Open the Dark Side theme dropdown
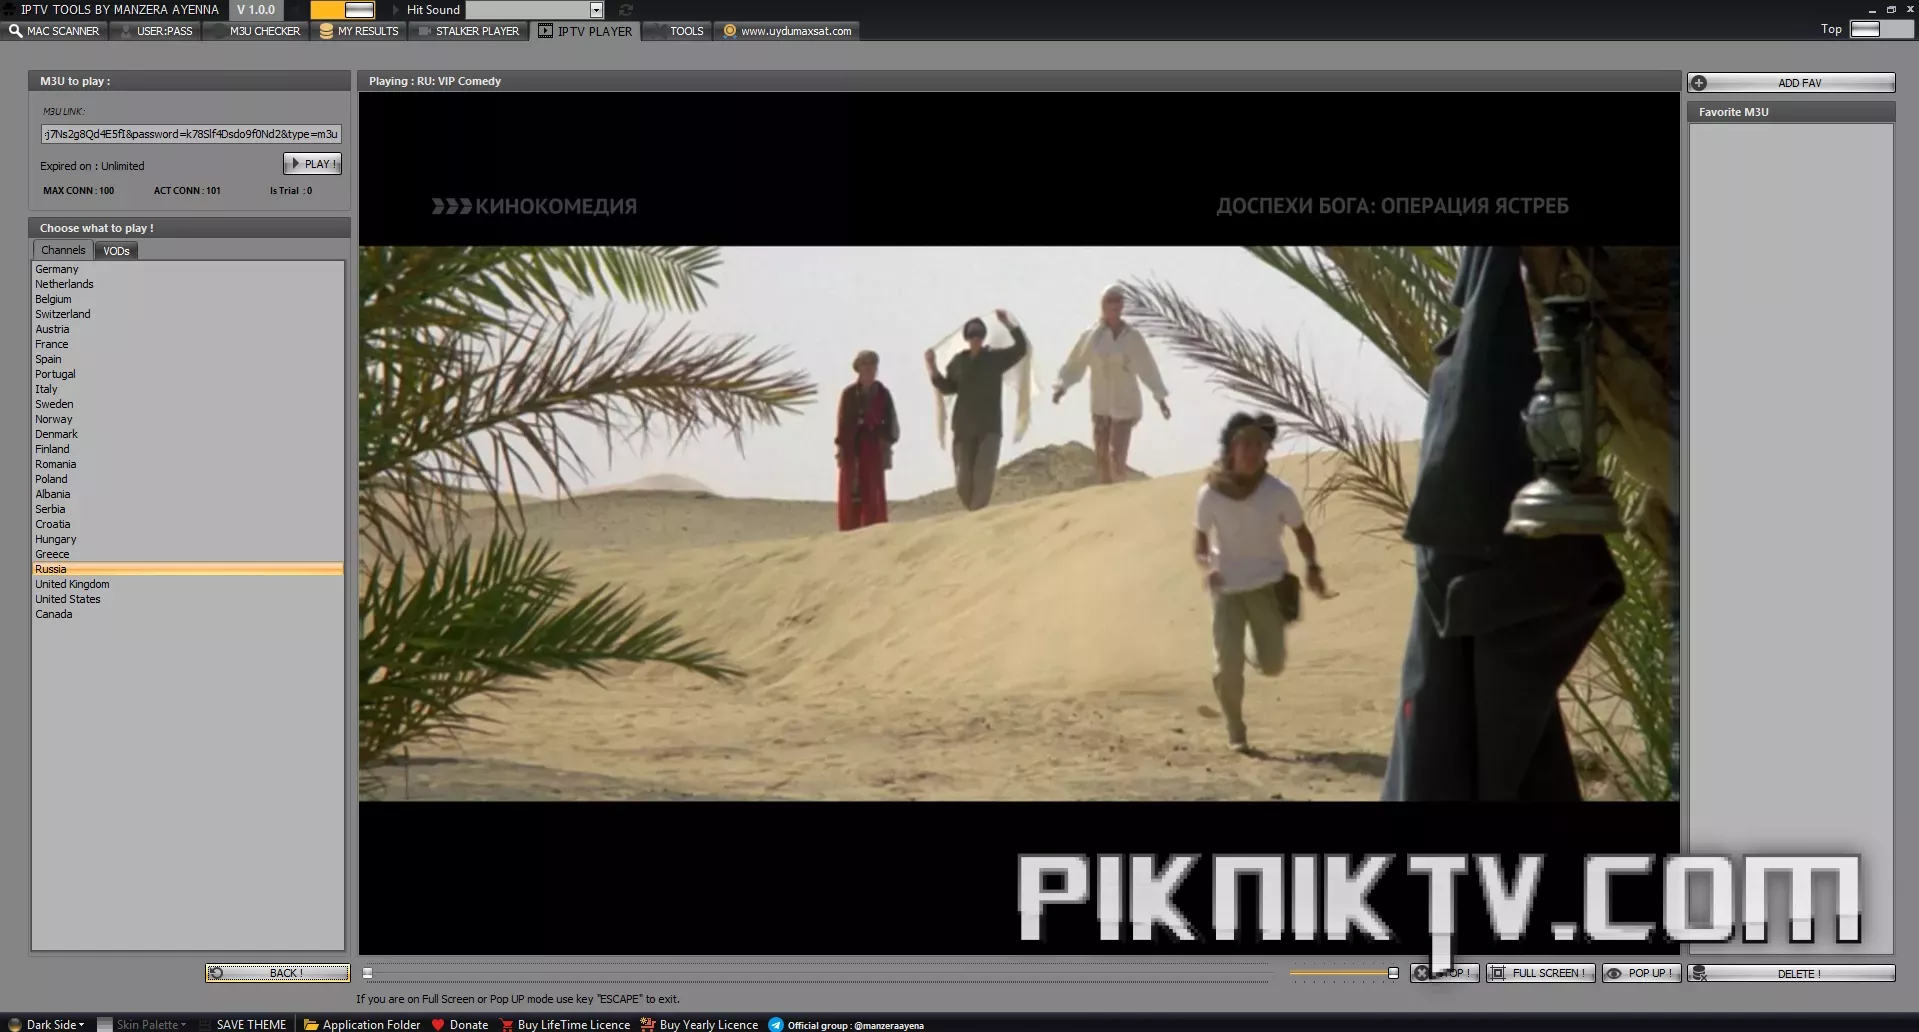This screenshot has height=1032, width=1919. coord(47,1024)
